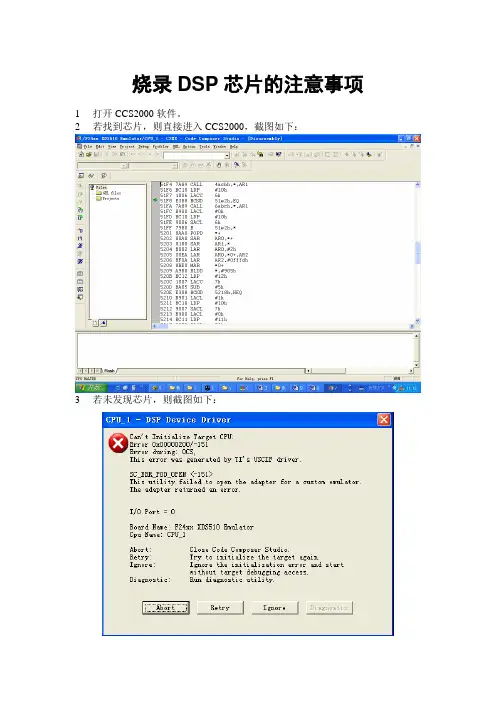496x702 pixels.
Task: Open the Debug menu in Code Composer Studio
Action: [143, 146]
